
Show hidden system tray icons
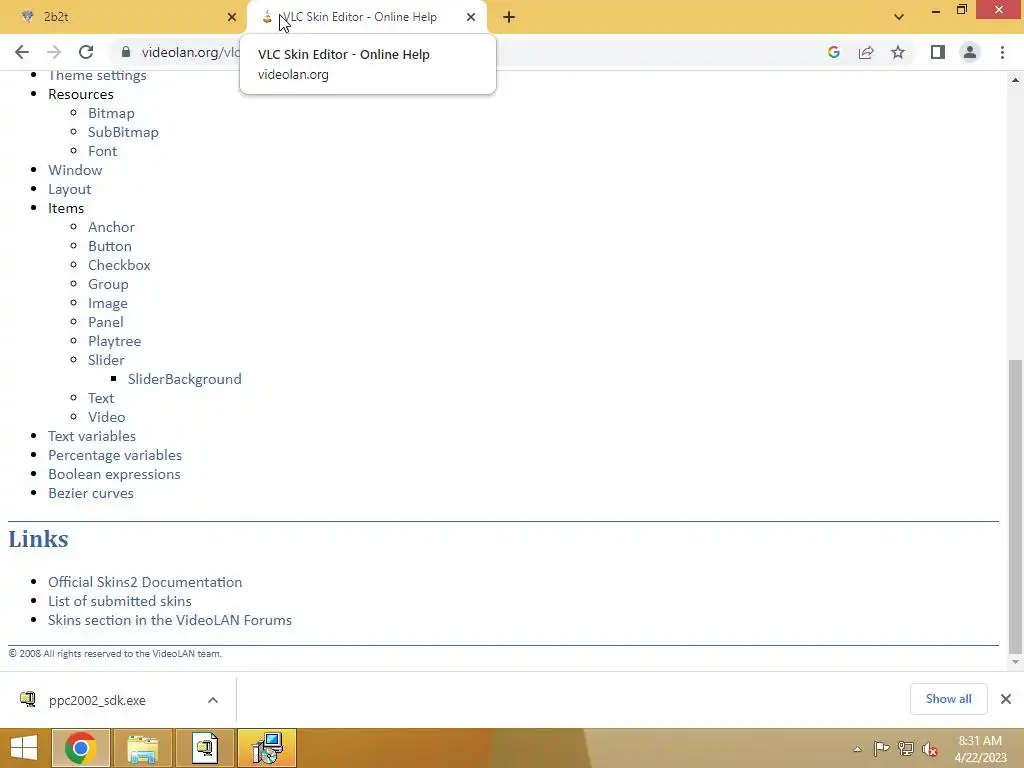(857, 749)
